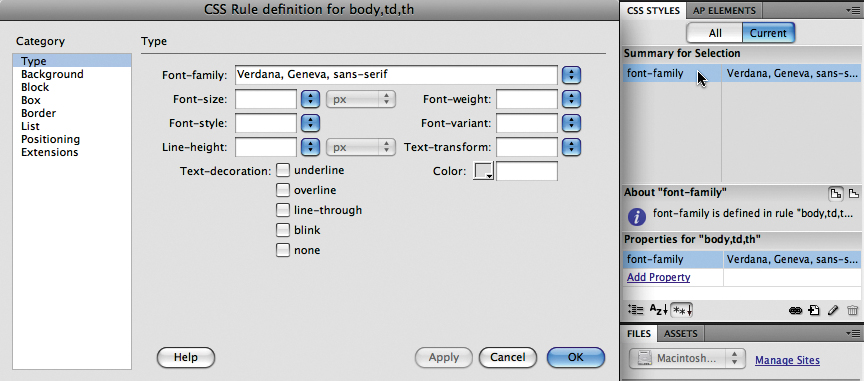Image resolution: width=864 pixels, height=381 pixels.
Task: Click the Line-height input field
Action: pos(266,147)
